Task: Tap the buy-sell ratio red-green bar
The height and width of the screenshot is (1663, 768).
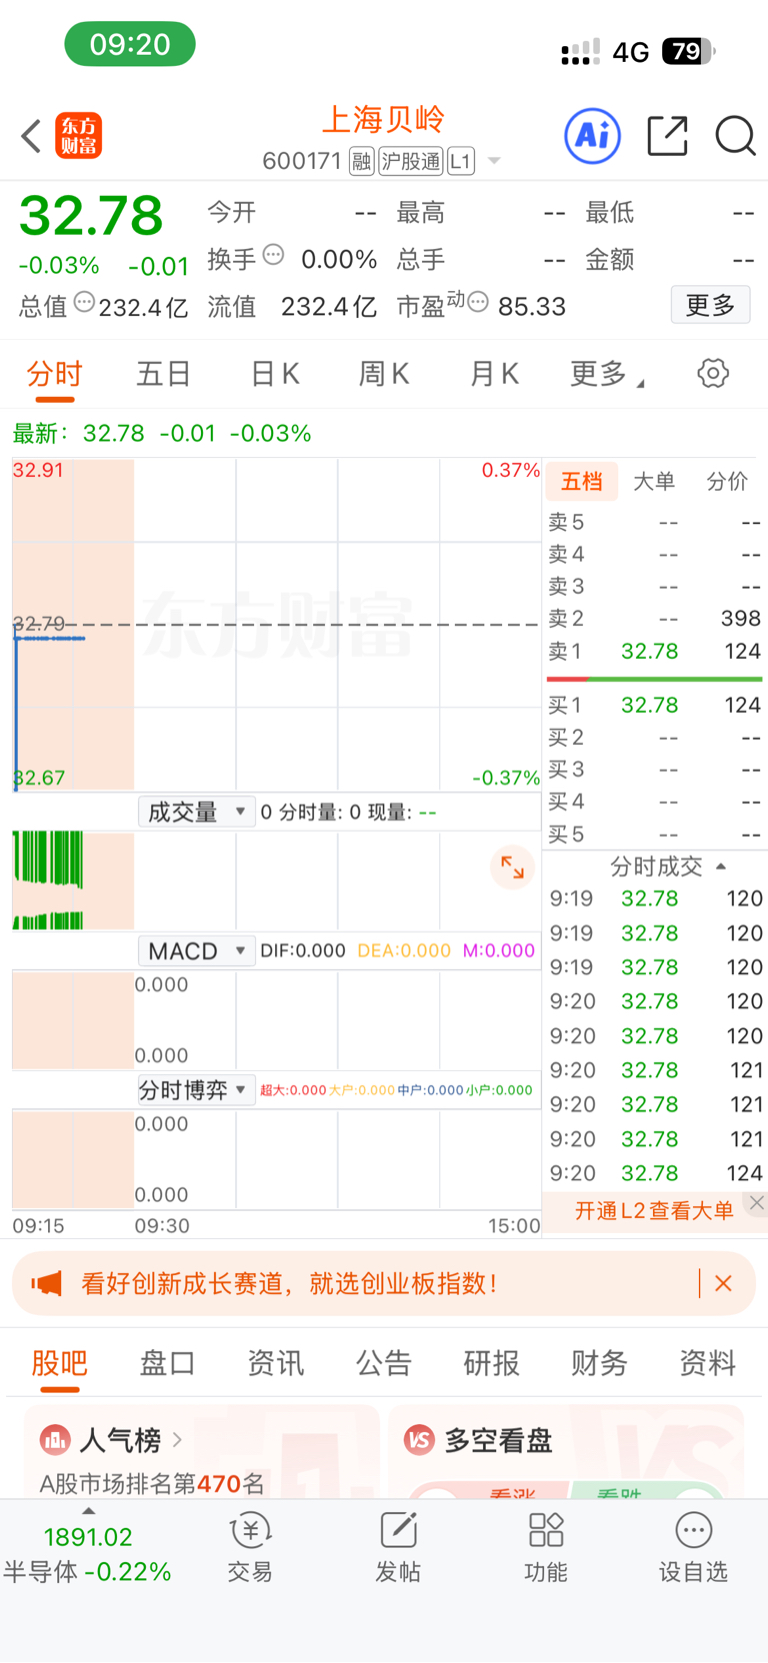Action: tap(655, 679)
